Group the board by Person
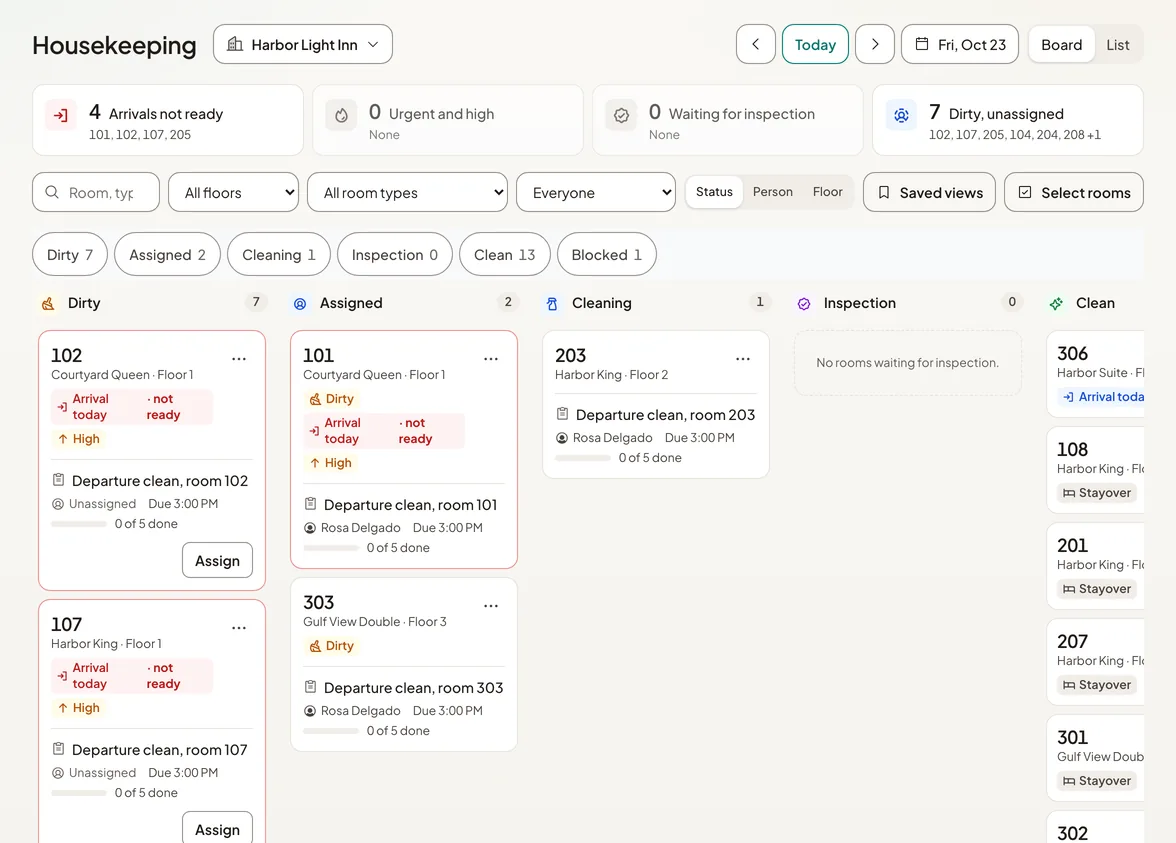1176x843 pixels. (772, 192)
